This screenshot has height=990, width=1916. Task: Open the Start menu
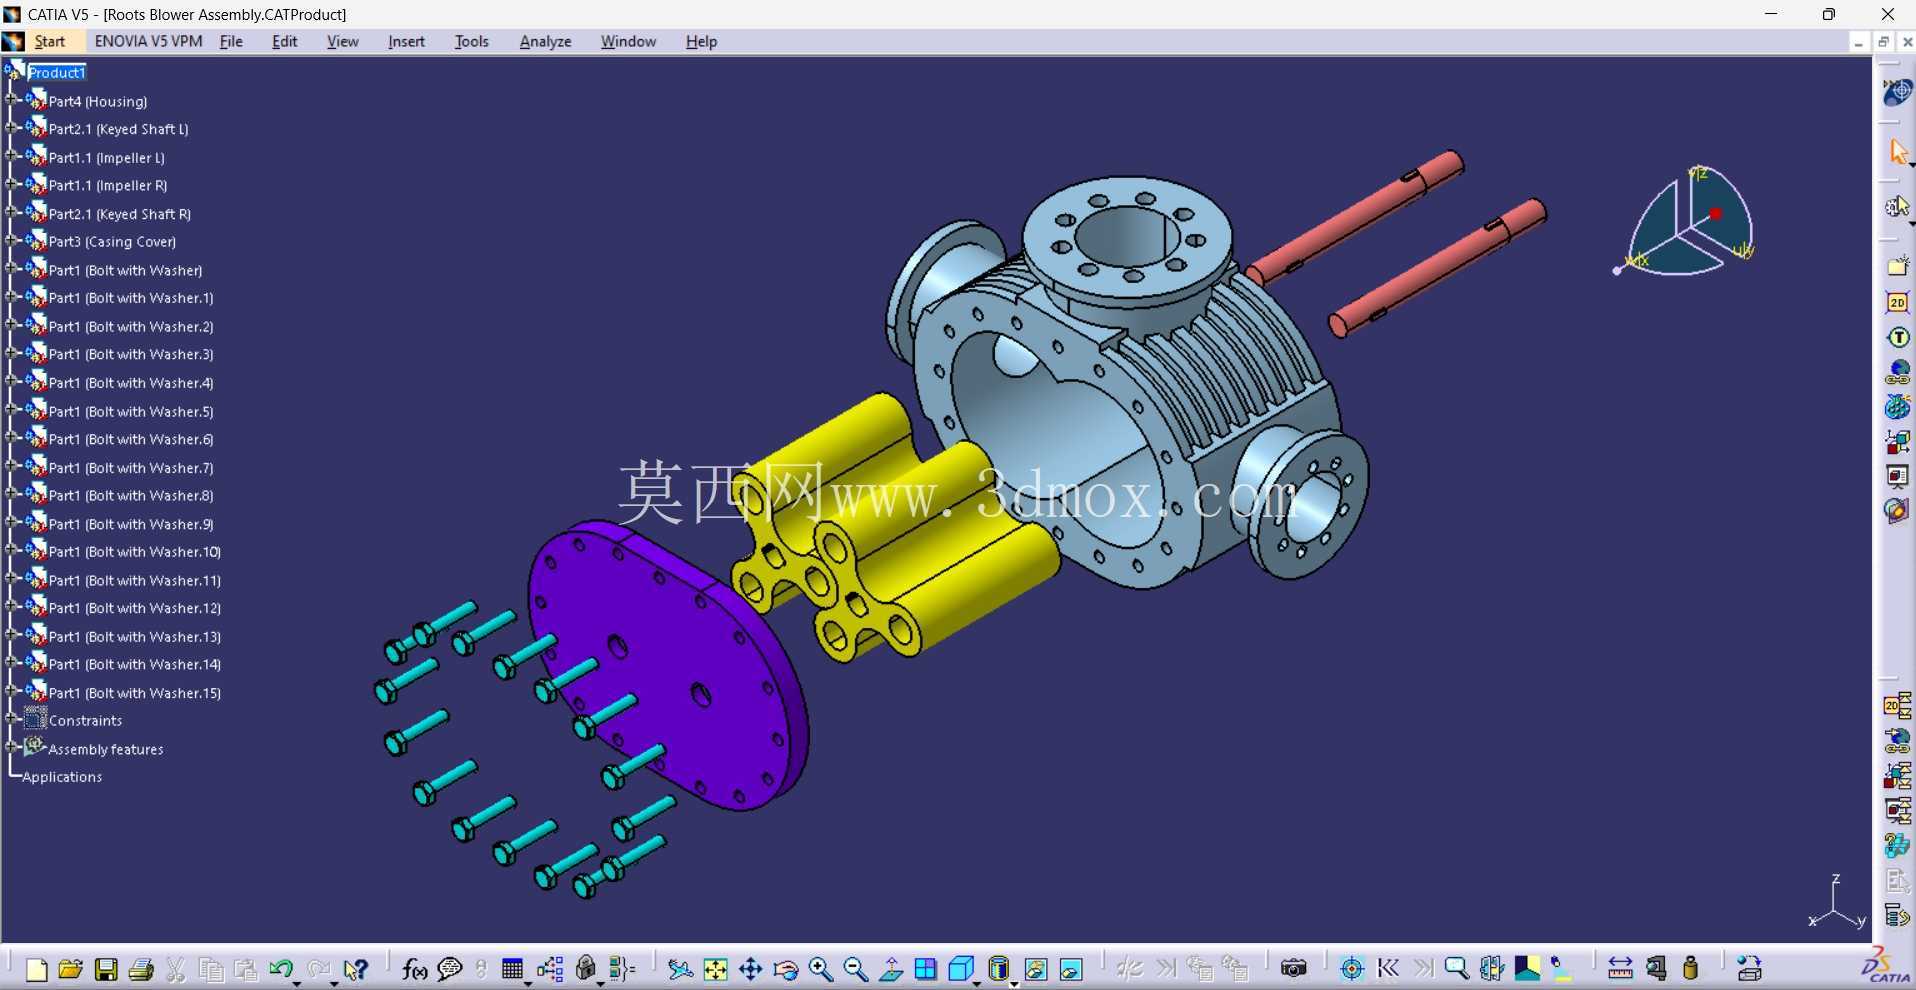click(49, 41)
